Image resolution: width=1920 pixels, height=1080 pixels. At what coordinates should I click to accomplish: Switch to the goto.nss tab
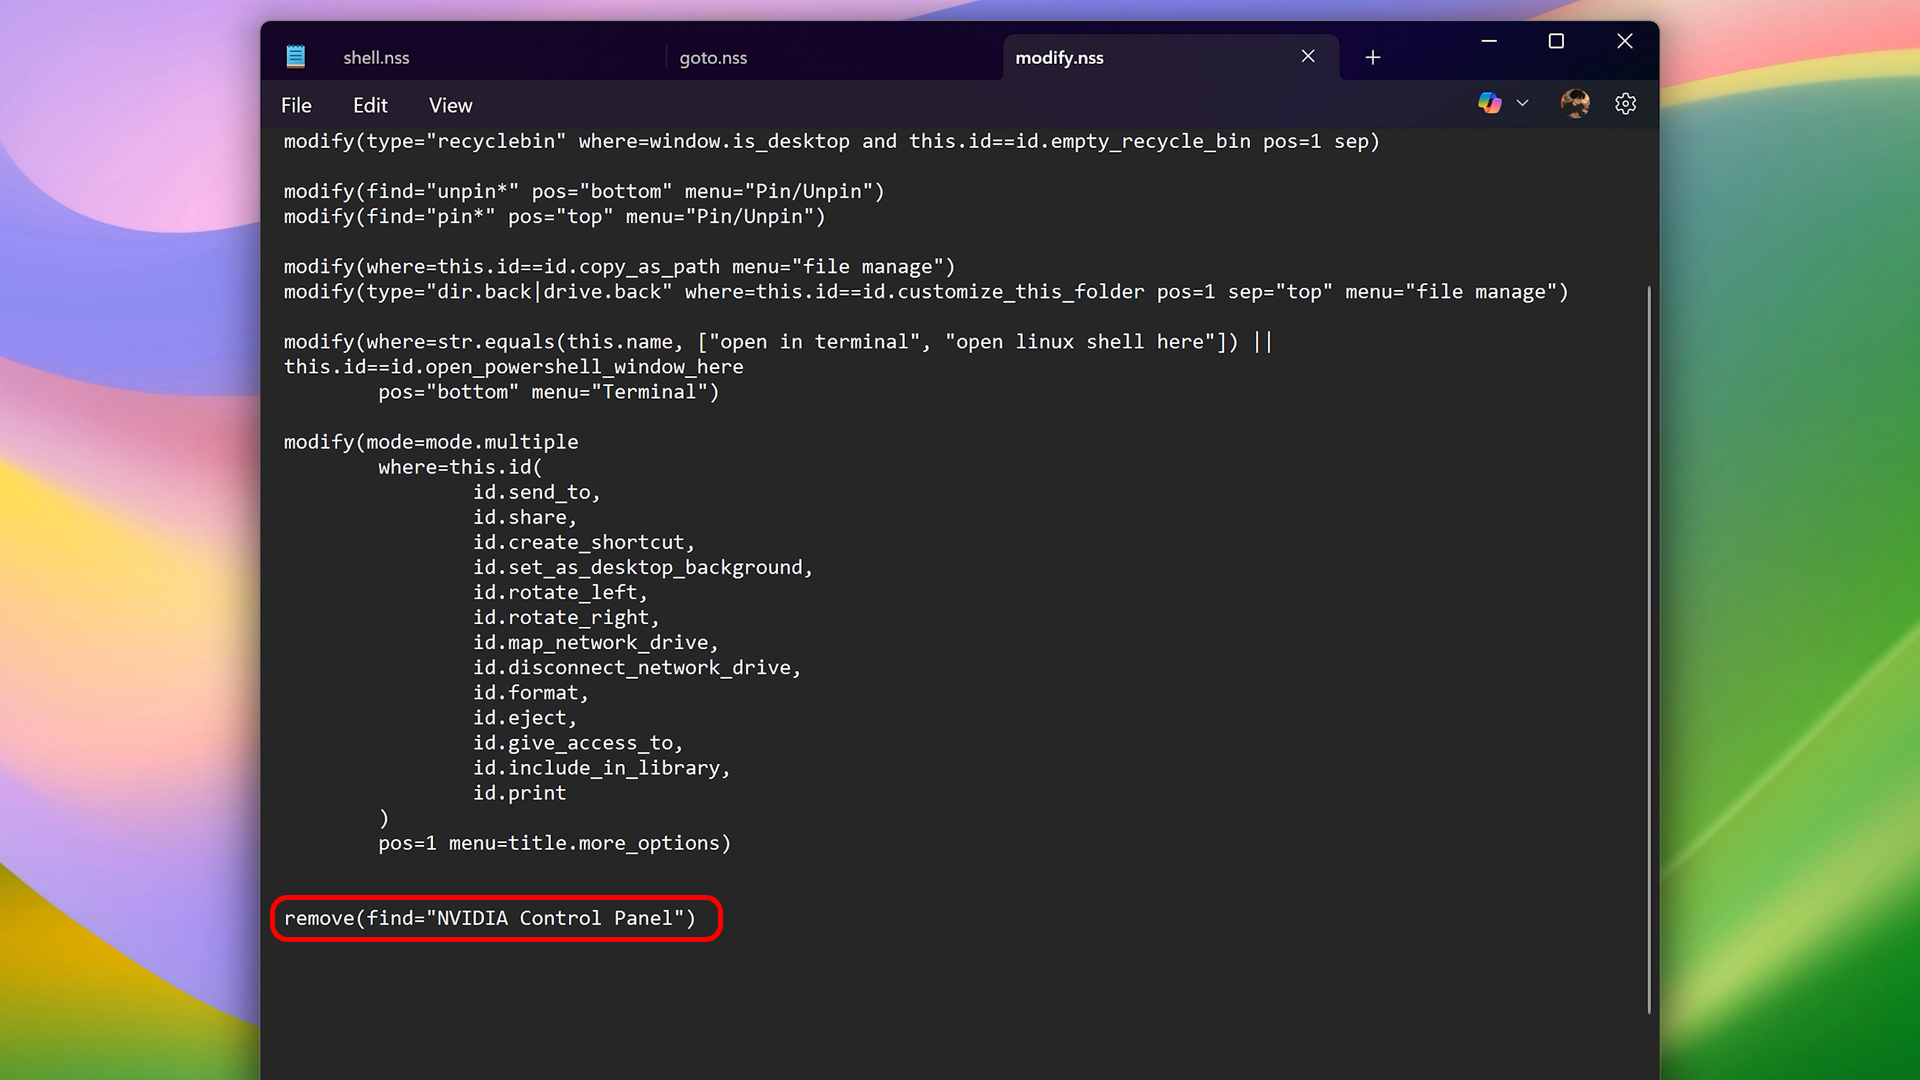pos(713,58)
